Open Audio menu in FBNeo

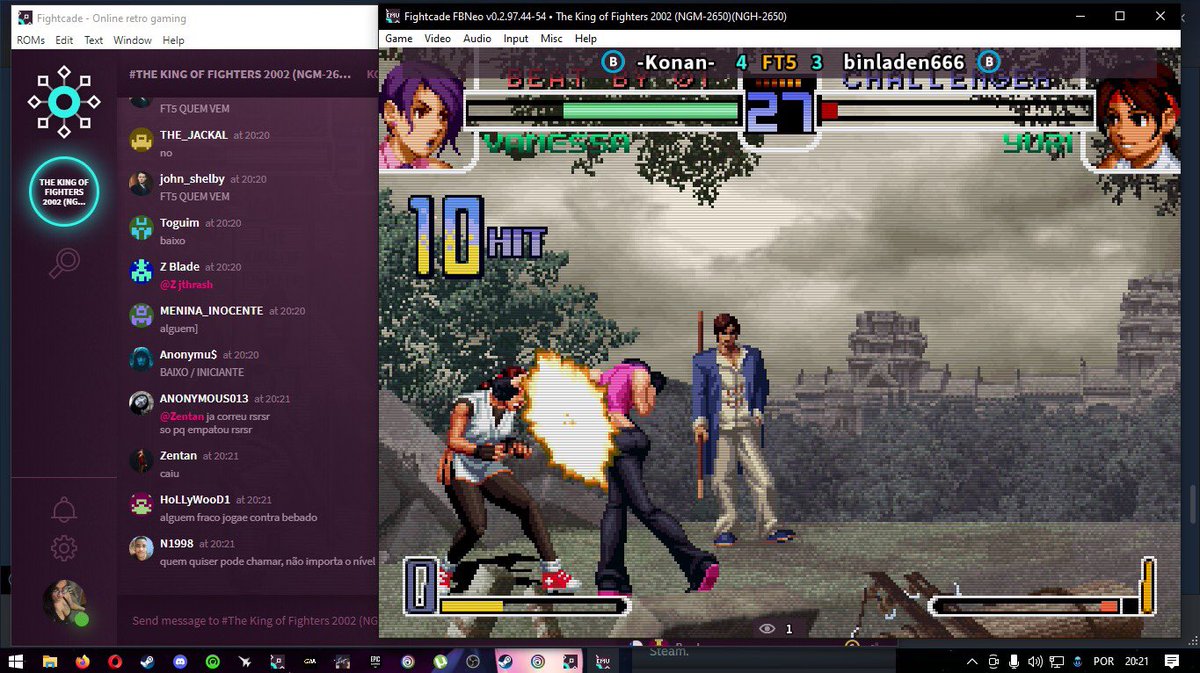pyautogui.click(x=477, y=38)
